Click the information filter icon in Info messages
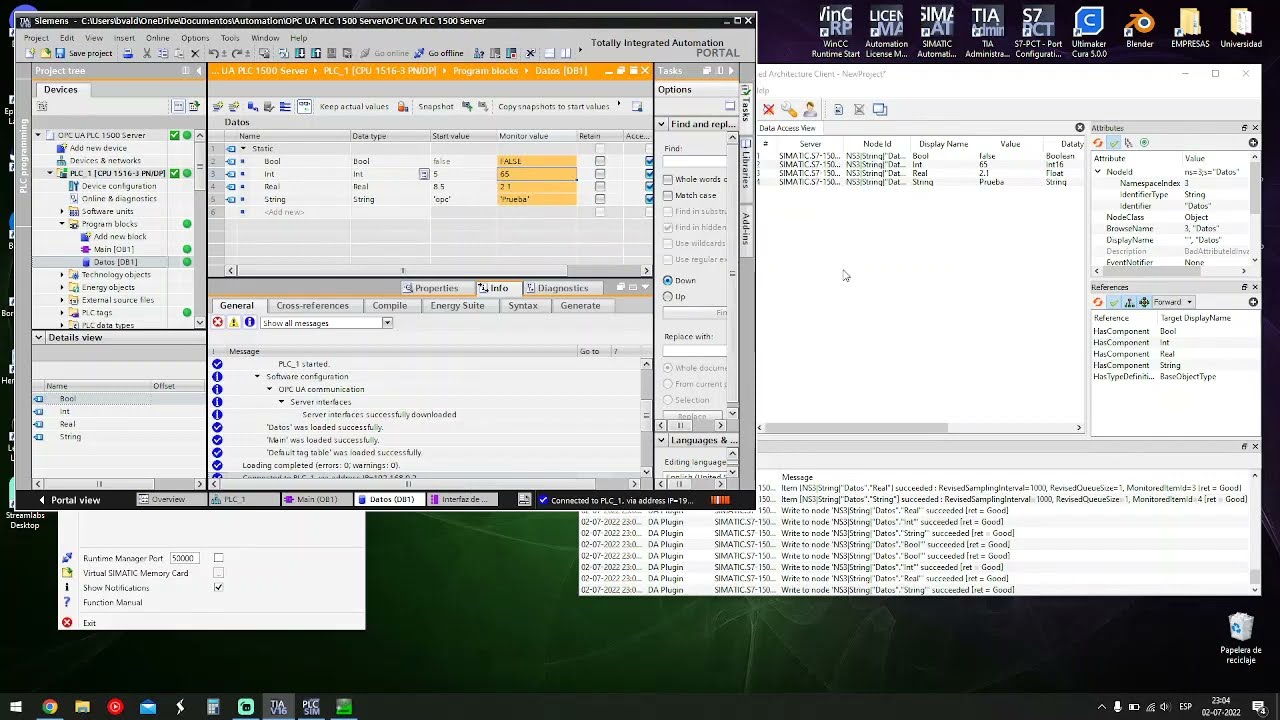This screenshot has height=720, width=1280. coord(249,323)
